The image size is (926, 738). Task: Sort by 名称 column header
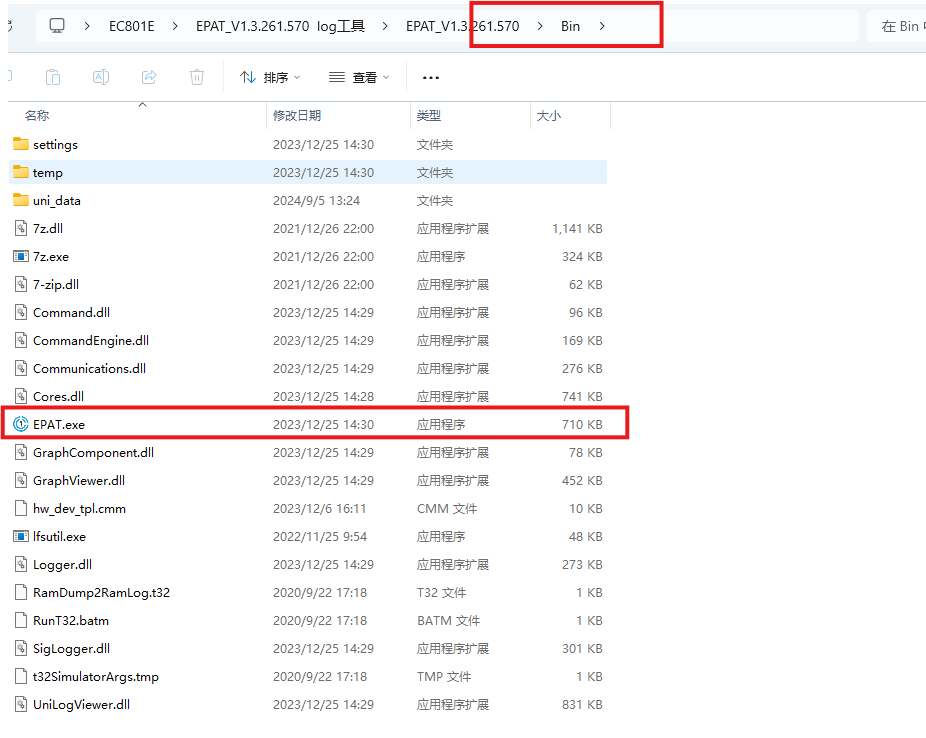tap(37, 116)
